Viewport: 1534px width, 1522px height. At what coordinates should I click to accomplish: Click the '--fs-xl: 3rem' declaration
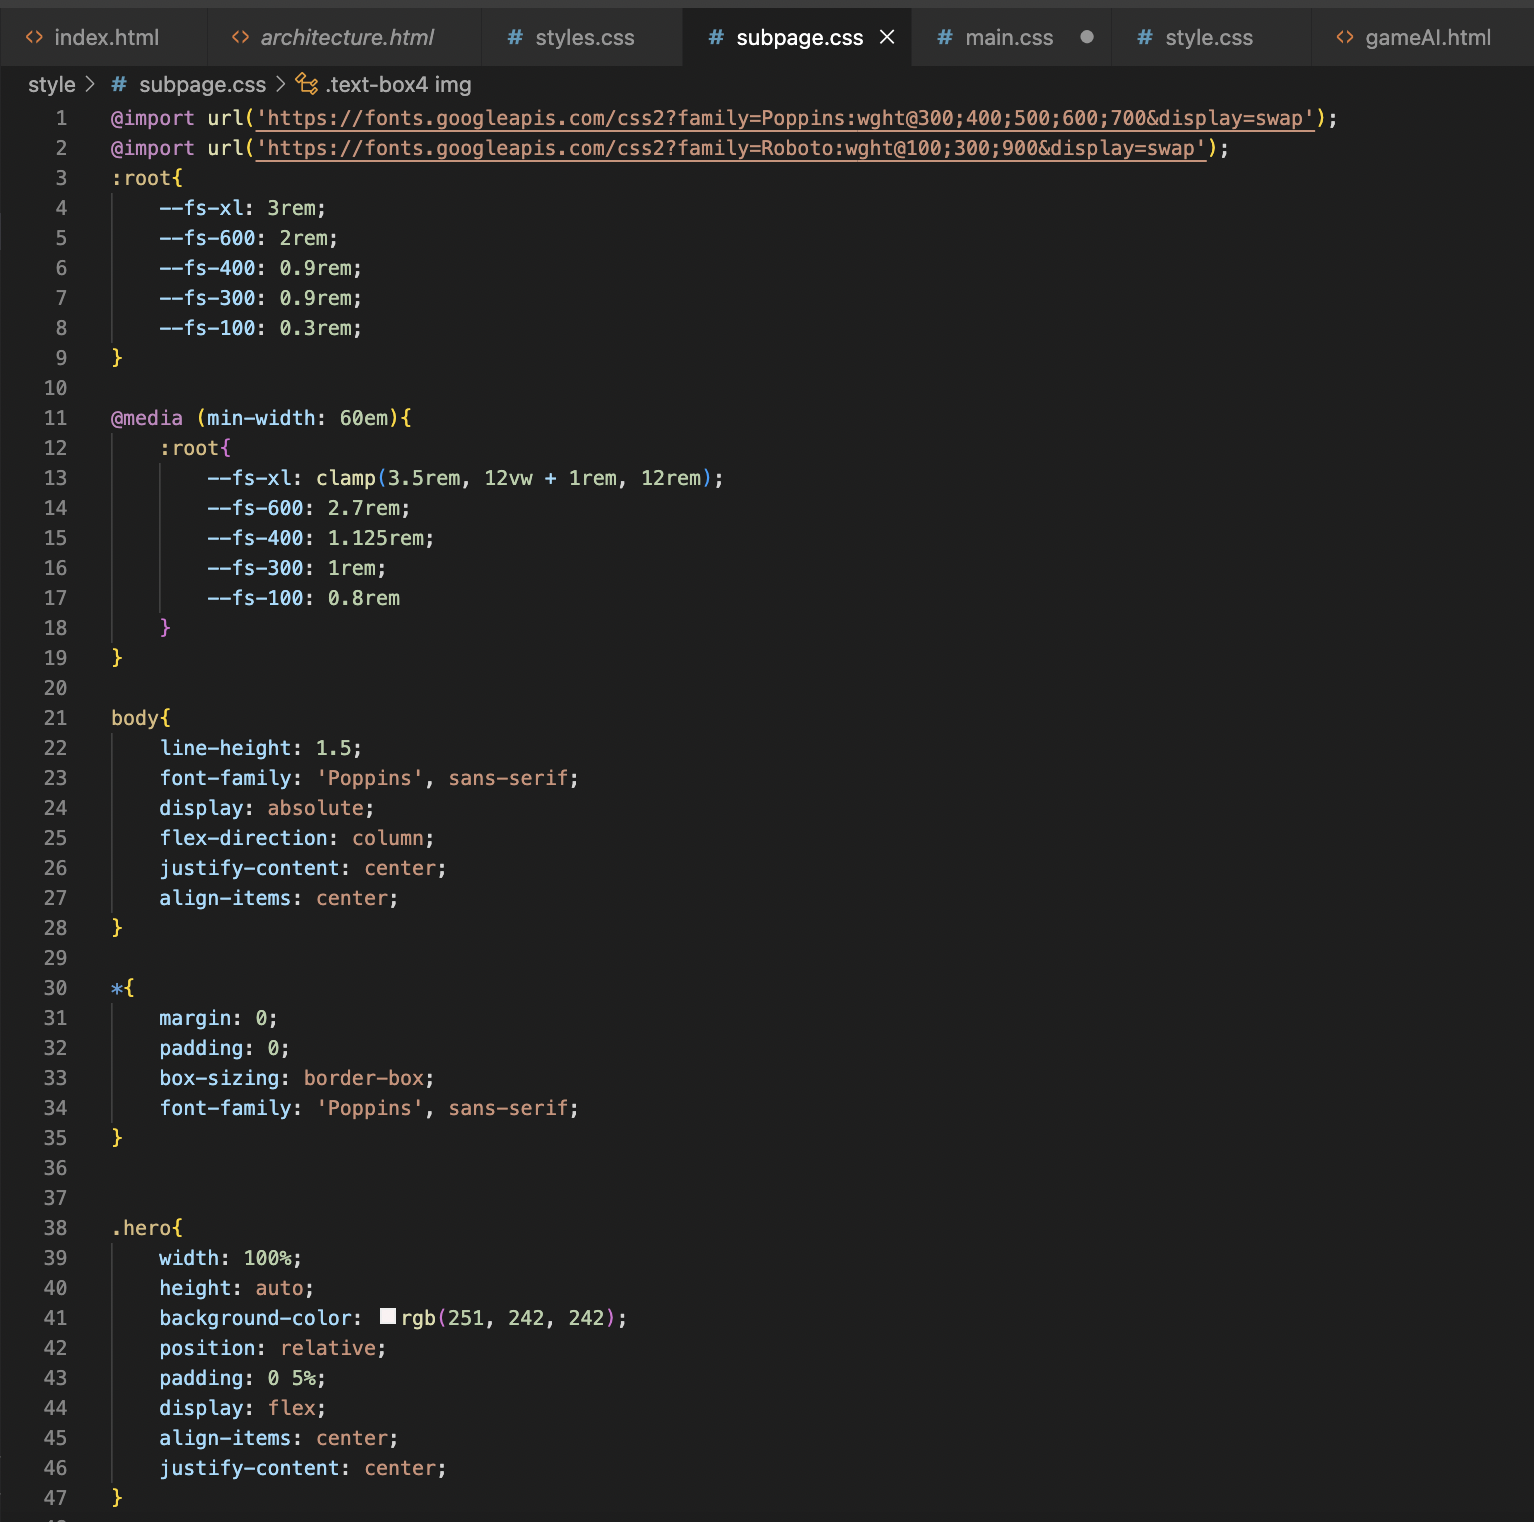242,208
